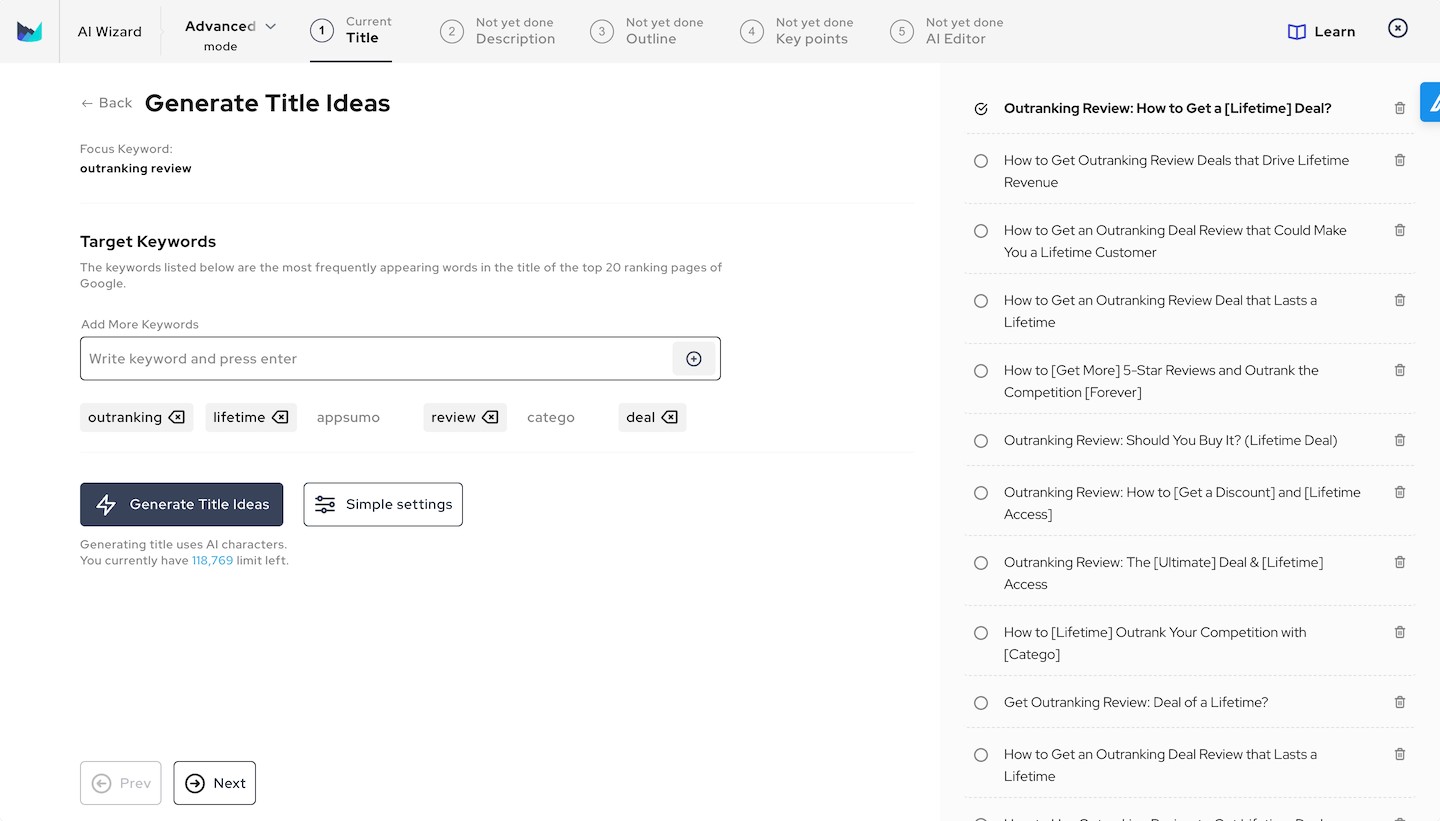Go to the Outline step
1440x821 pixels.
[647, 31]
